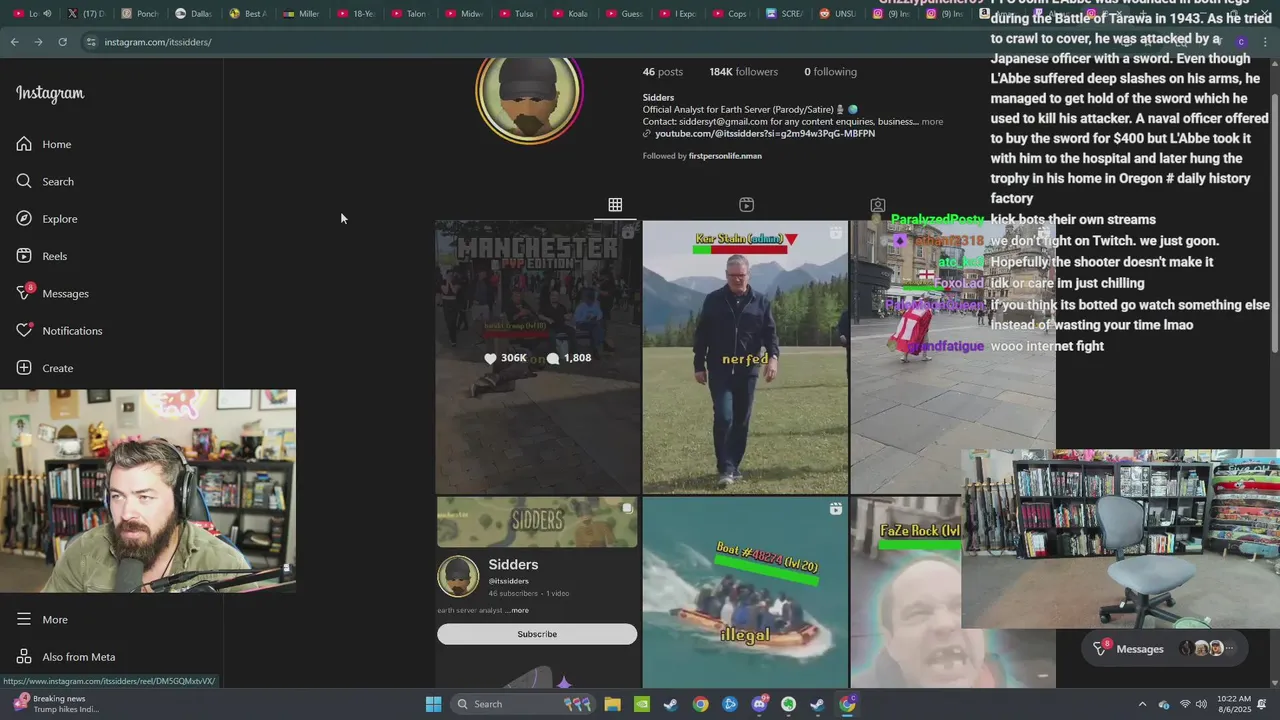Viewport: 1280px width, 720px height.
Task: Open the Boat #48274 'illegal' reel
Action: click(x=745, y=592)
